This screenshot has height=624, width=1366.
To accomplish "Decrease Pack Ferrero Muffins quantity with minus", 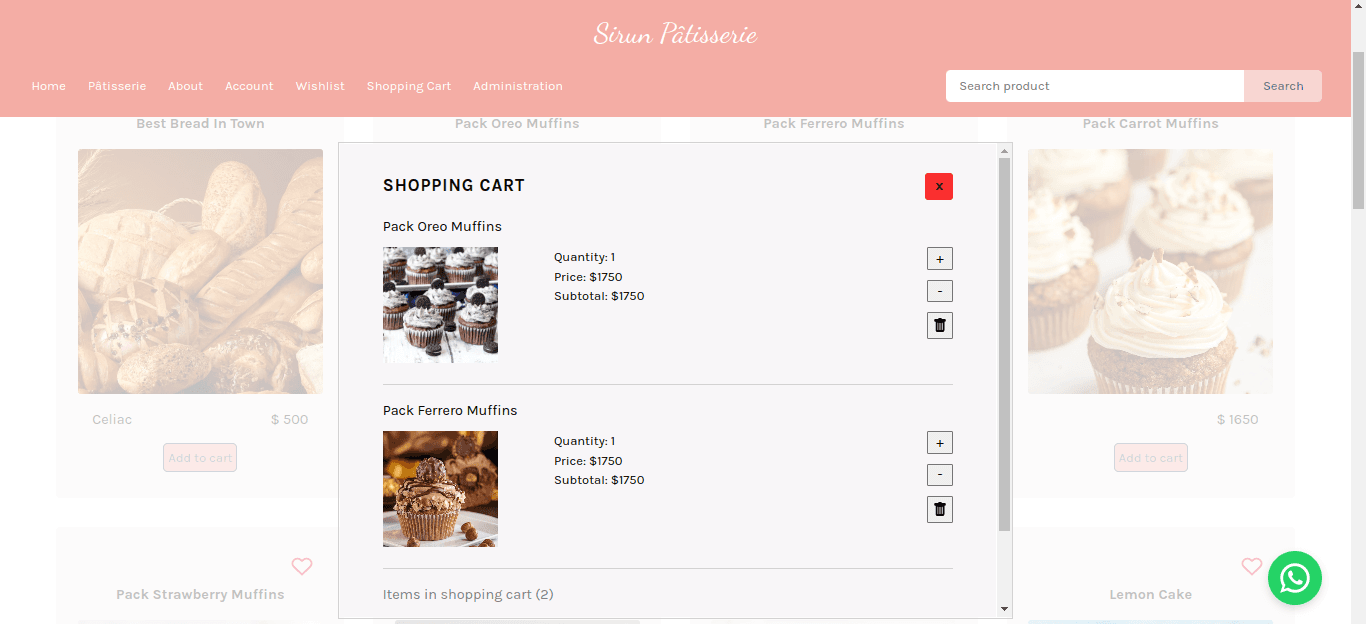I will point(939,475).
